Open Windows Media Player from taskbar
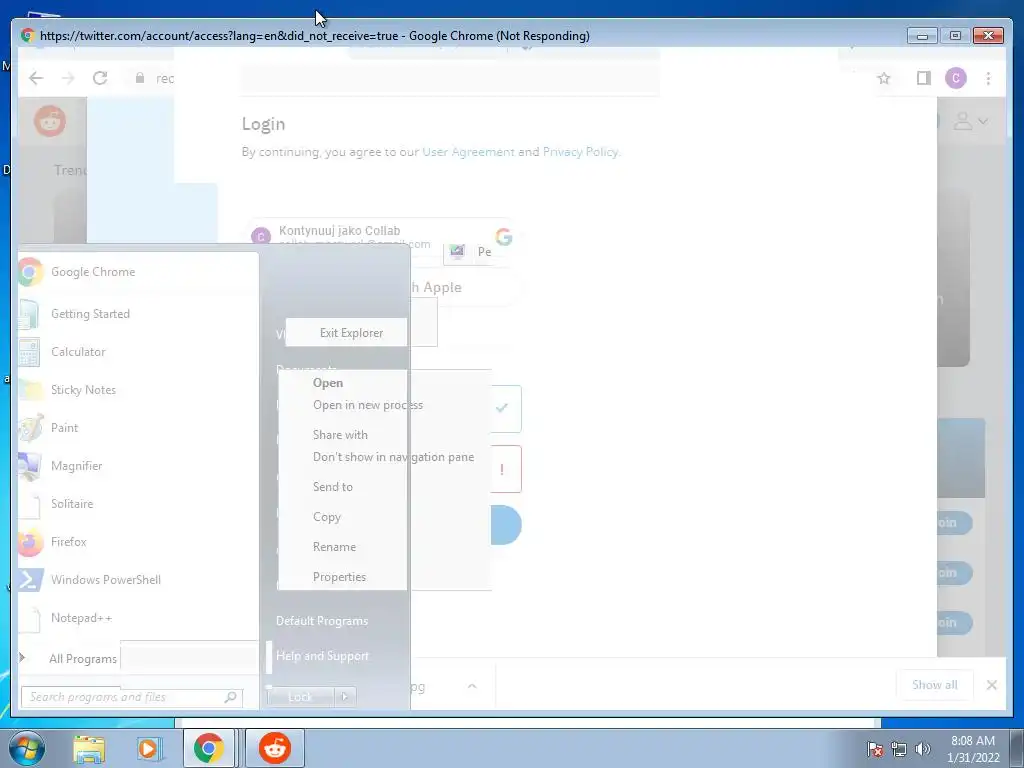This screenshot has width=1024, height=768. [x=149, y=748]
